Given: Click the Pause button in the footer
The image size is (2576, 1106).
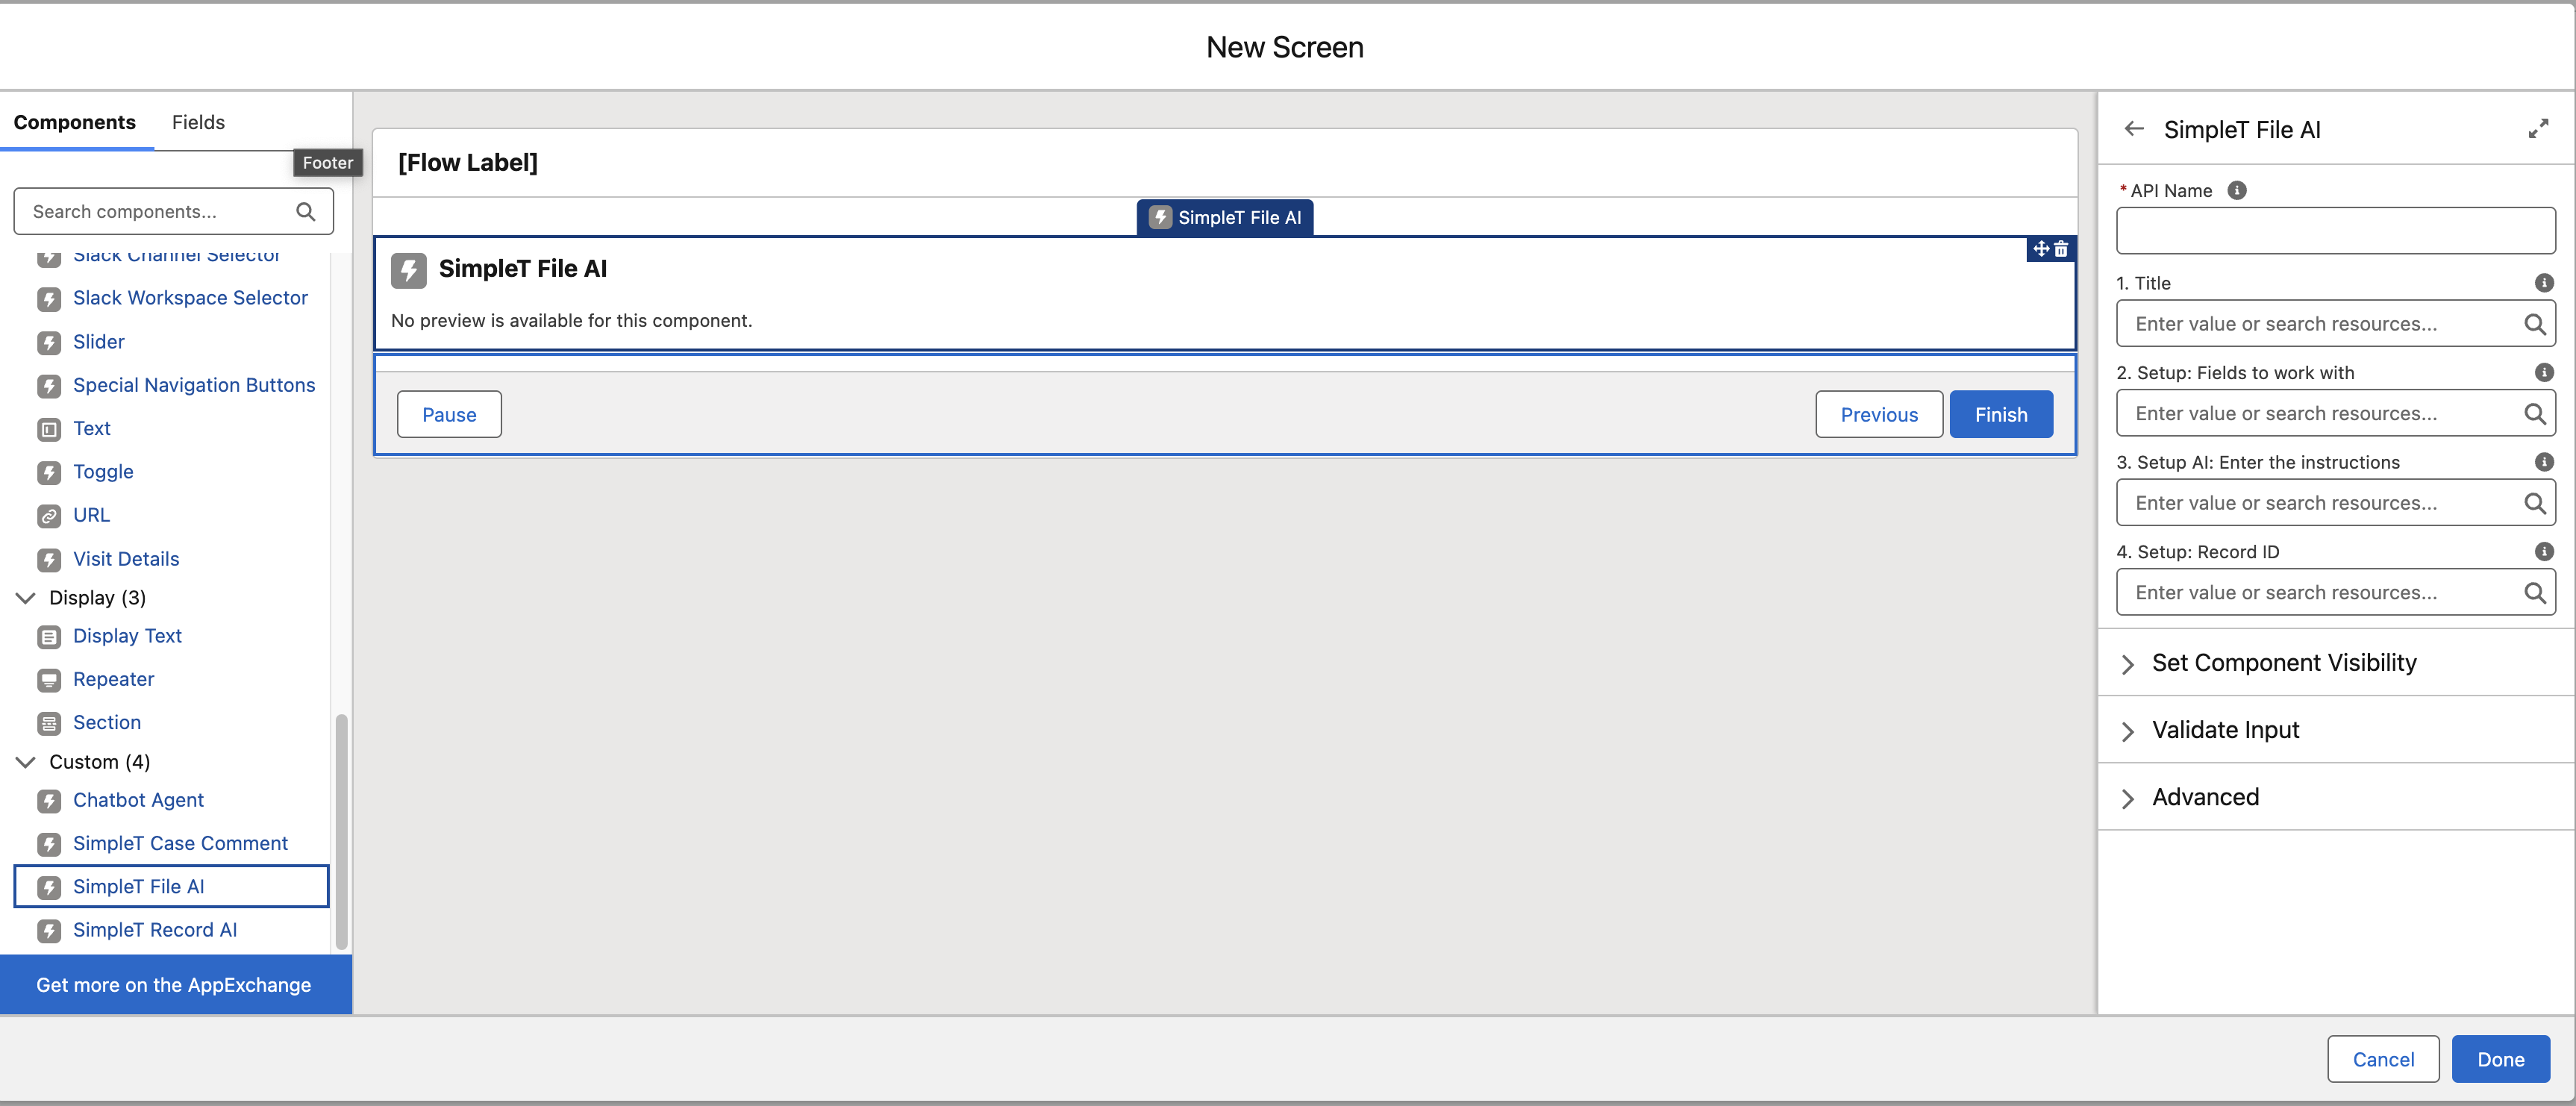Looking at the screenshot, I should click(x=449, y=414).
